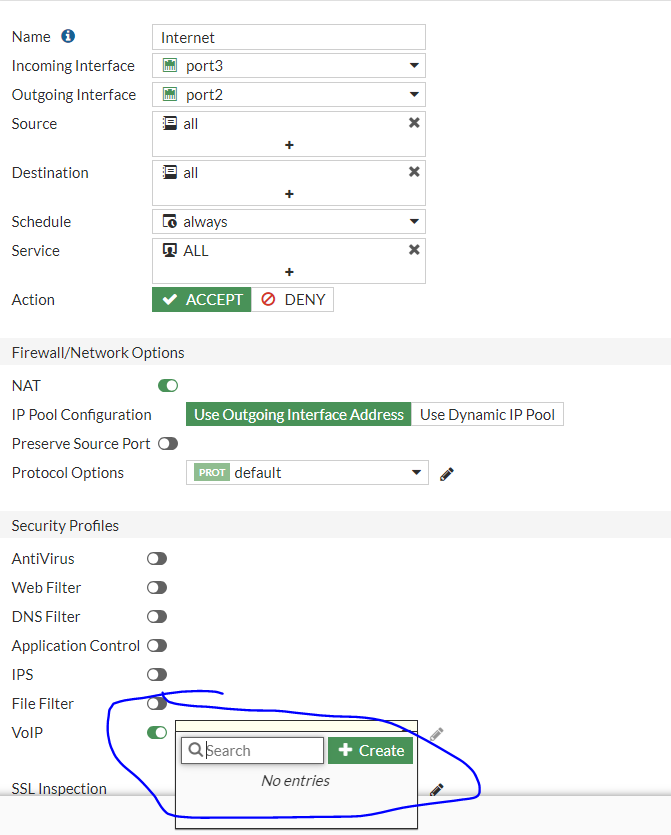Screen dimensions: 671x835
Task: Add a new Source address entry
Action: [x=289, y=145]
